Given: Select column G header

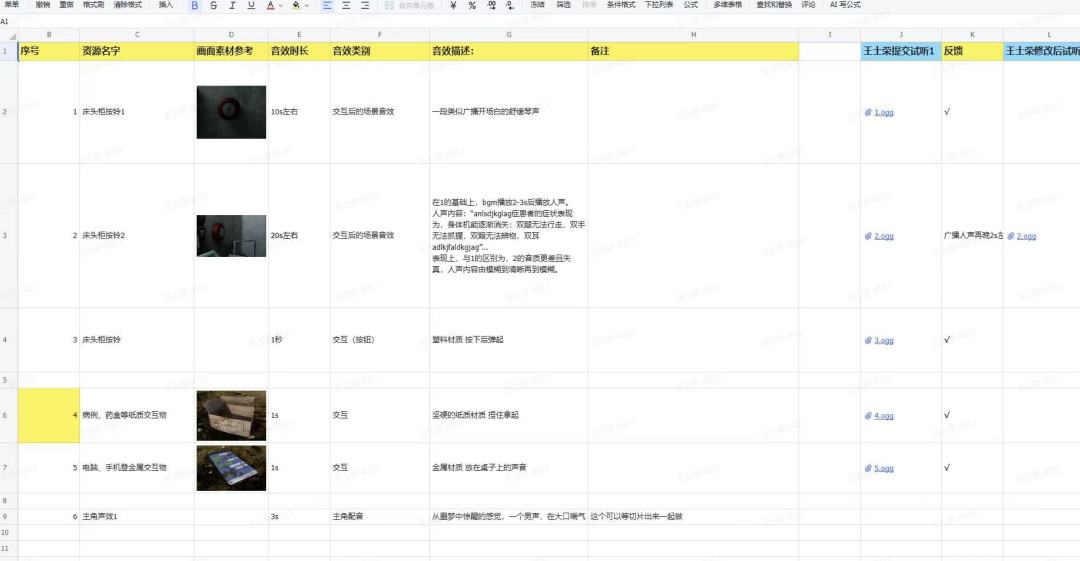Looking at the screenshot, I should [508, 34].
